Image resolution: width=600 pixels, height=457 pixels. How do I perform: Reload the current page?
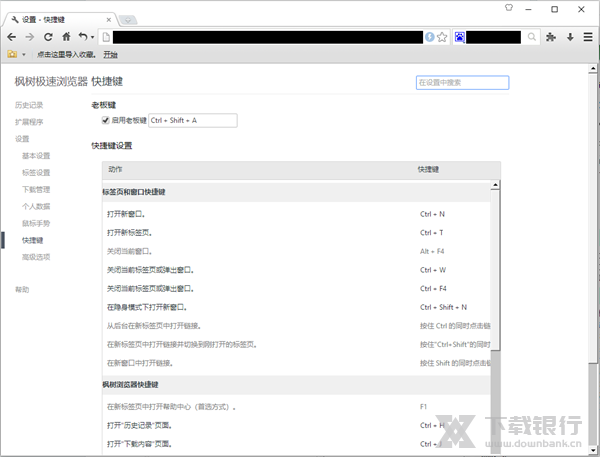48,37
